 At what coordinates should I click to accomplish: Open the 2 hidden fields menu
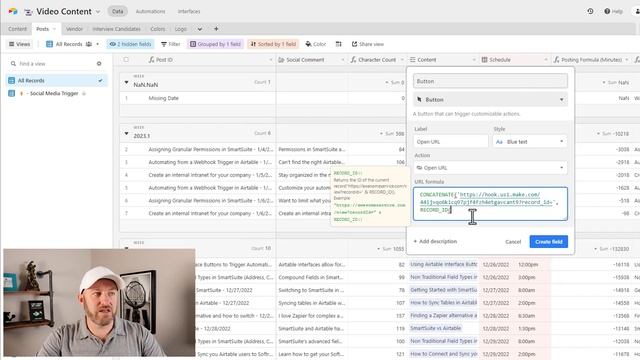click(130, 44)
